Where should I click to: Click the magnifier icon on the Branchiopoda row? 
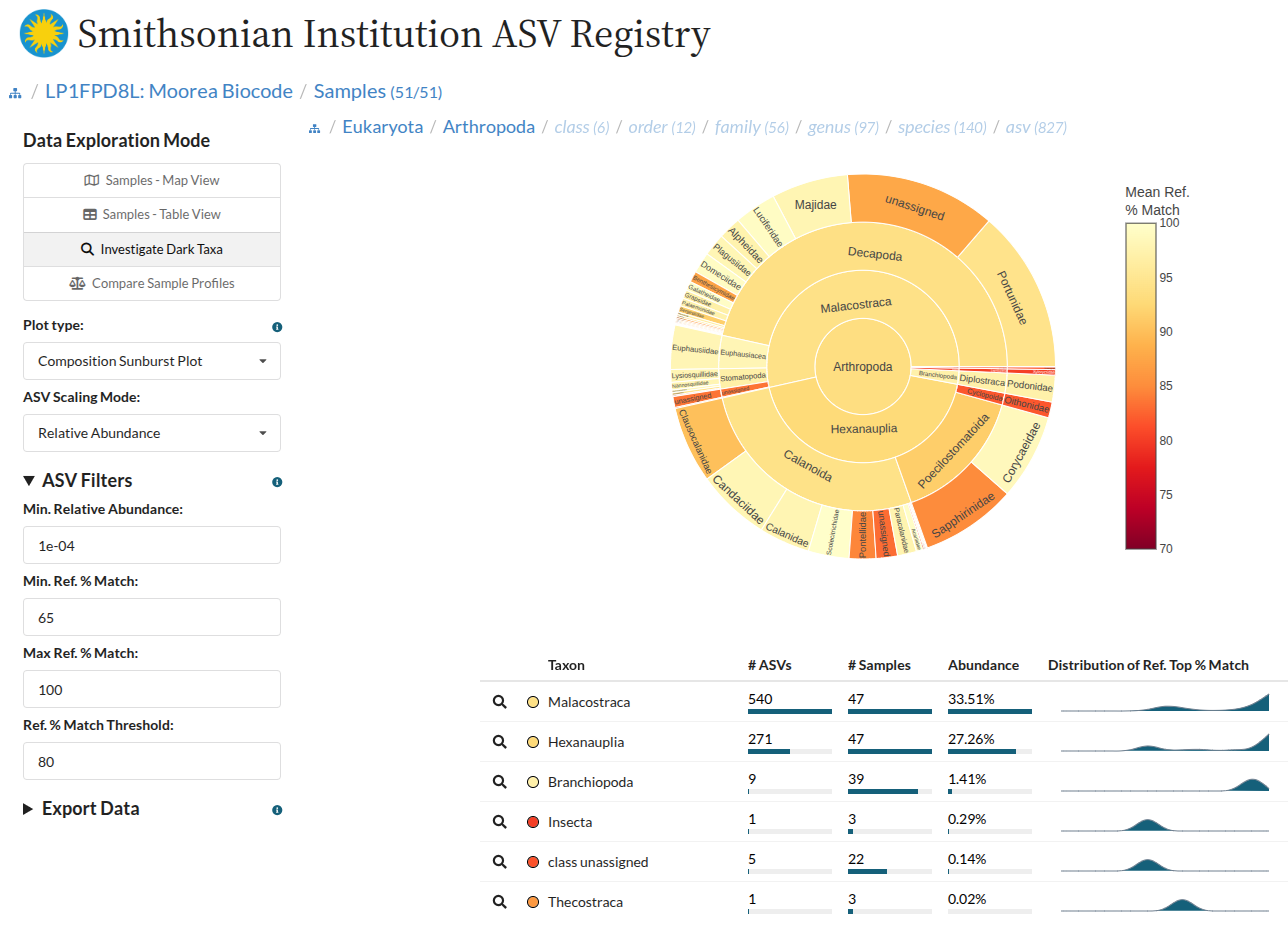[500, 782]
